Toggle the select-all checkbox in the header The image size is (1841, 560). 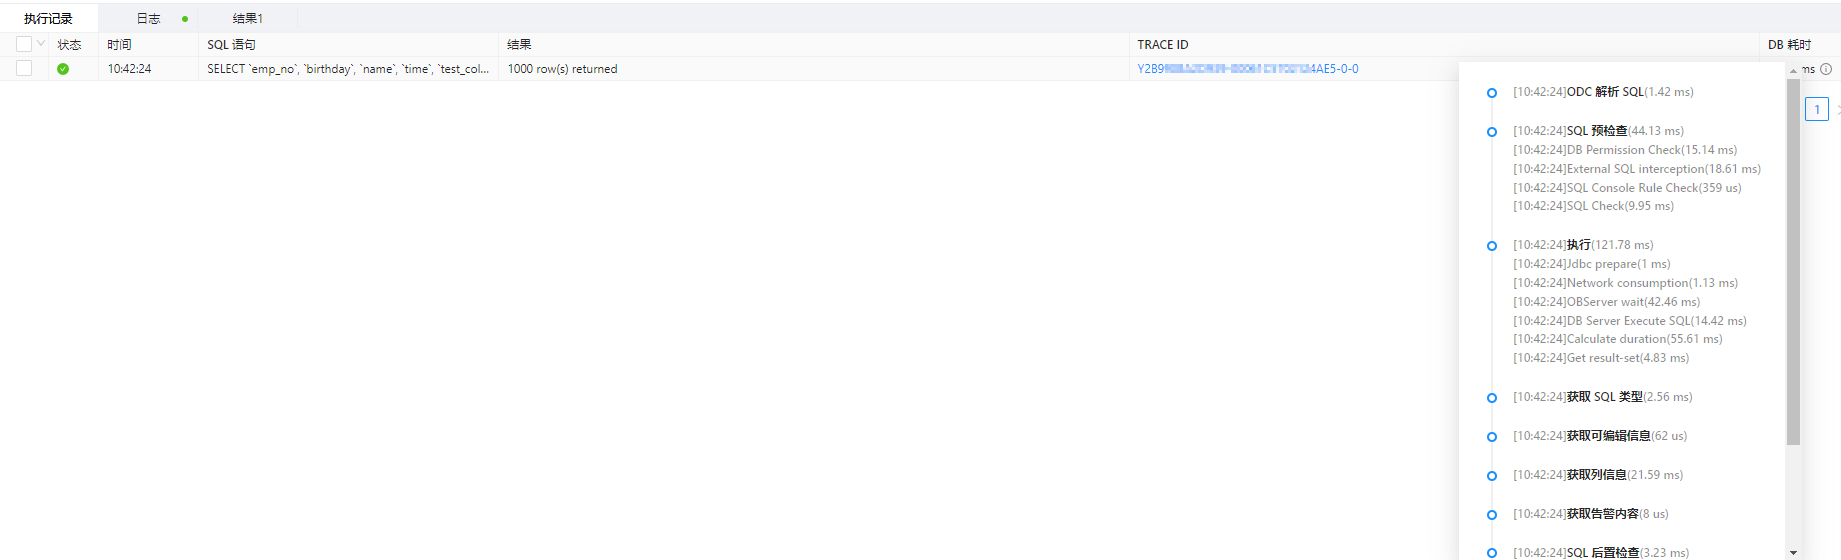click(x=24, y=44)
